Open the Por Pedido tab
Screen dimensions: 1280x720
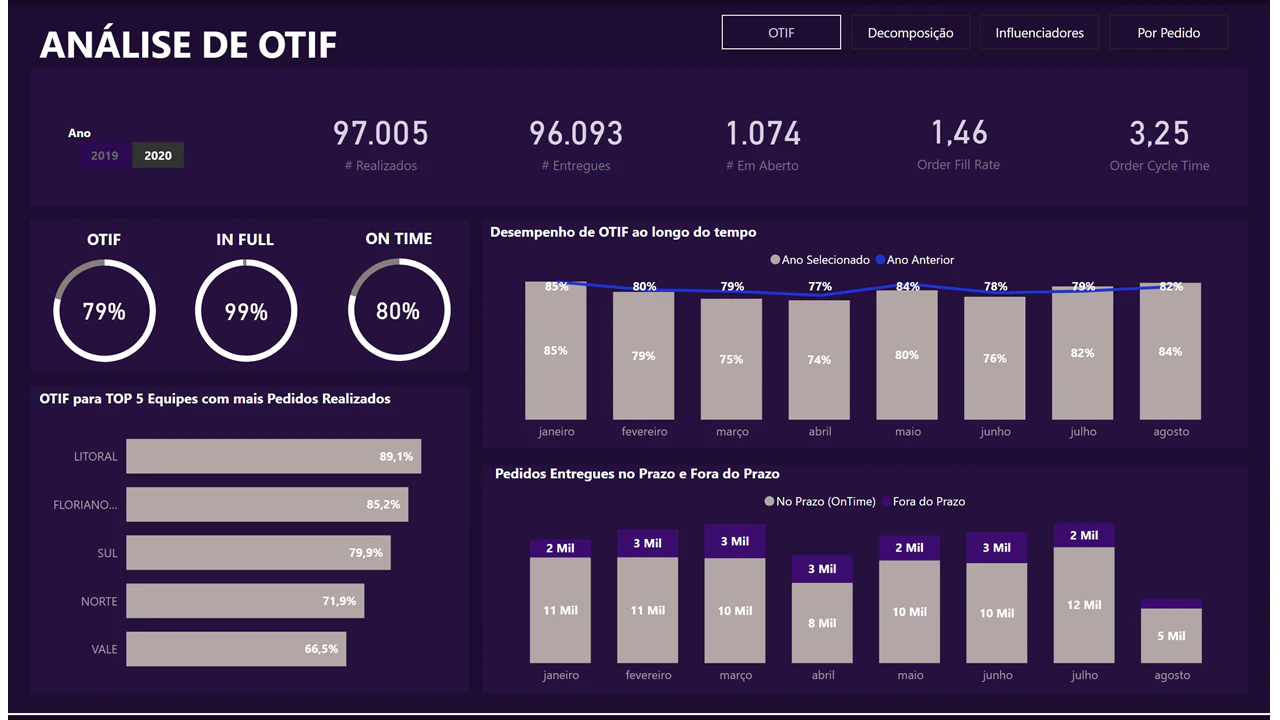coord(1168,33)
